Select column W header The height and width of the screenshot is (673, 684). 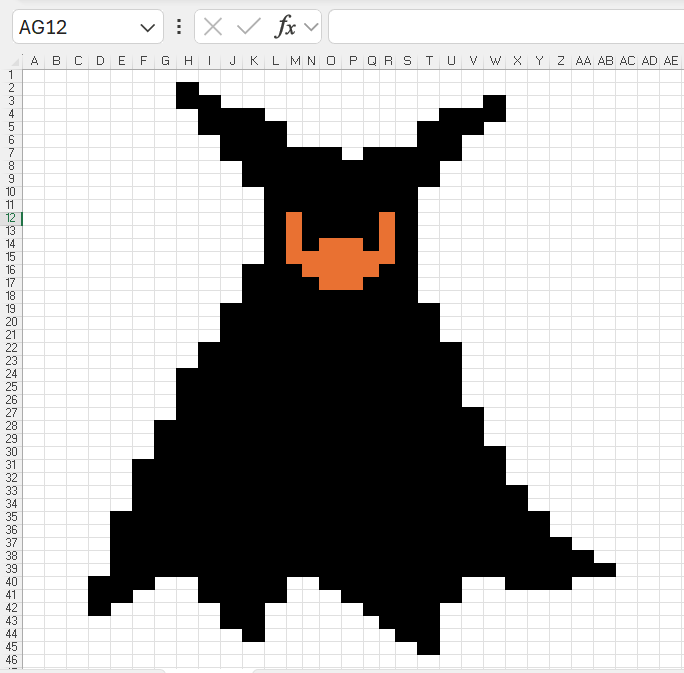495,61
